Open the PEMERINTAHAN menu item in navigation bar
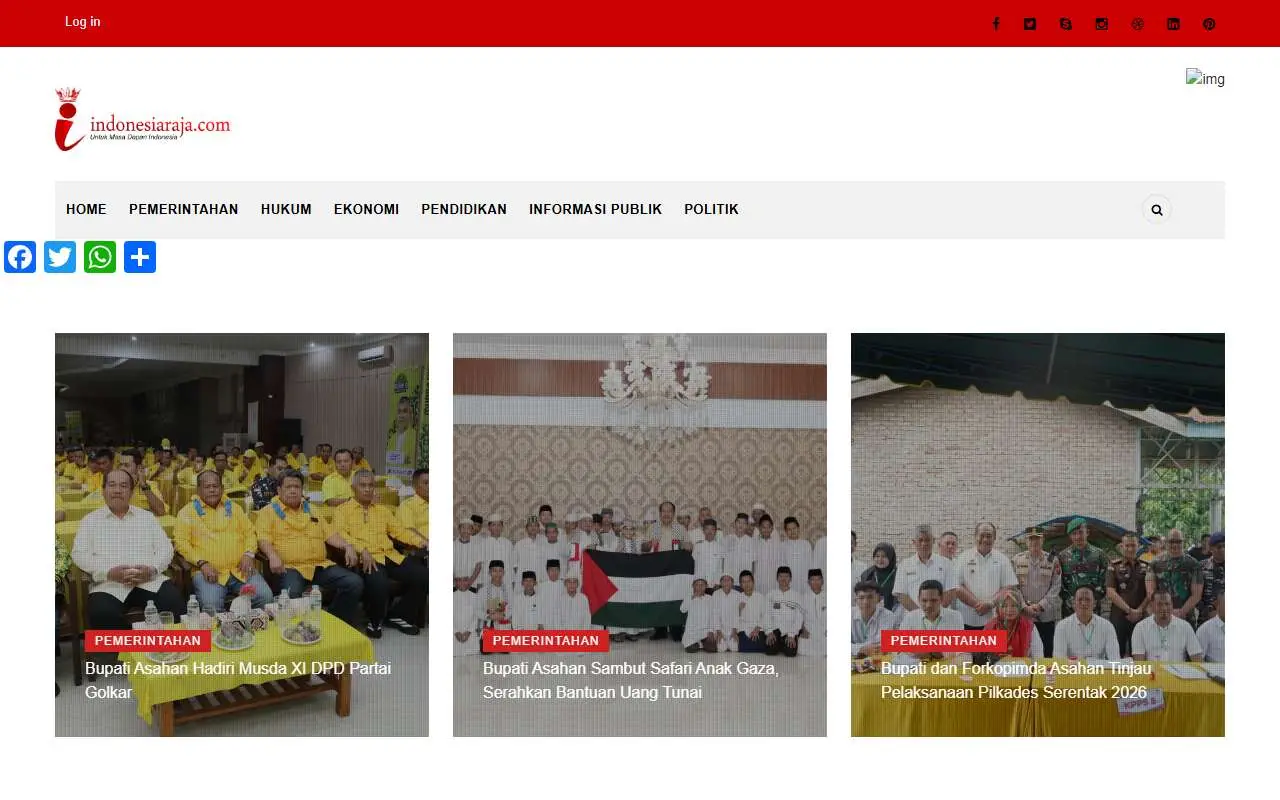Viewport: 1280px width, 800px height. [184, 209]
